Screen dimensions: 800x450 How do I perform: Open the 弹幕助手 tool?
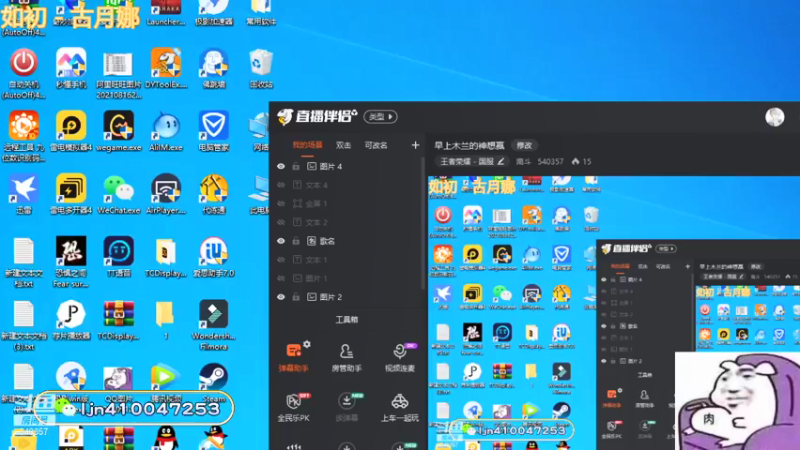coord(293,357)
